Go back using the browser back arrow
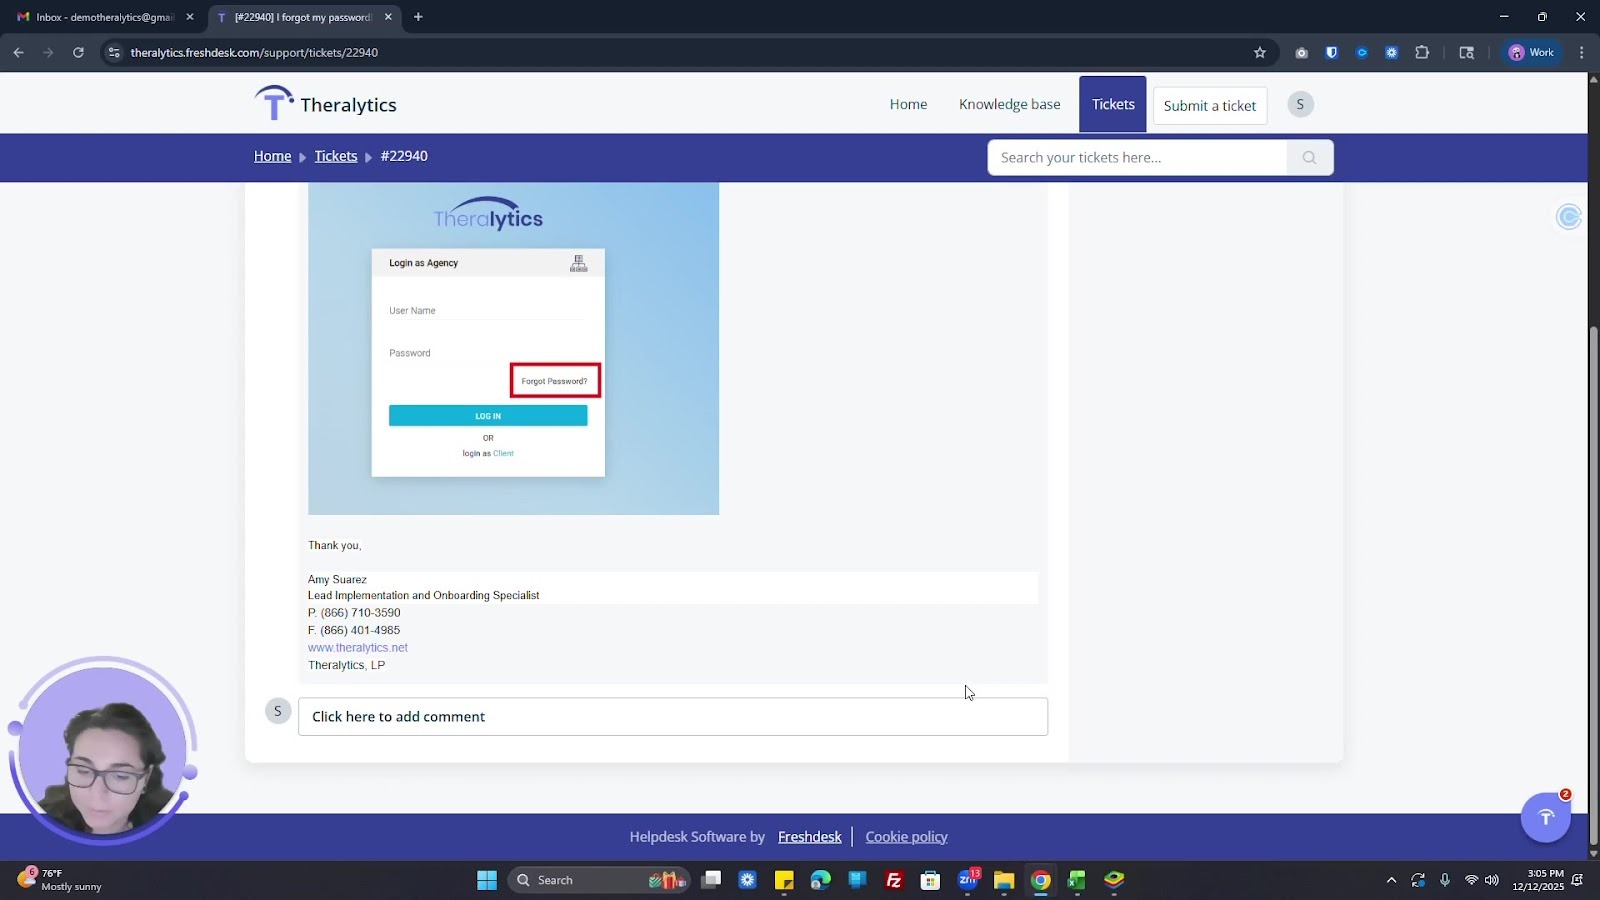1600x900 pixels. (x=18, y=52)
